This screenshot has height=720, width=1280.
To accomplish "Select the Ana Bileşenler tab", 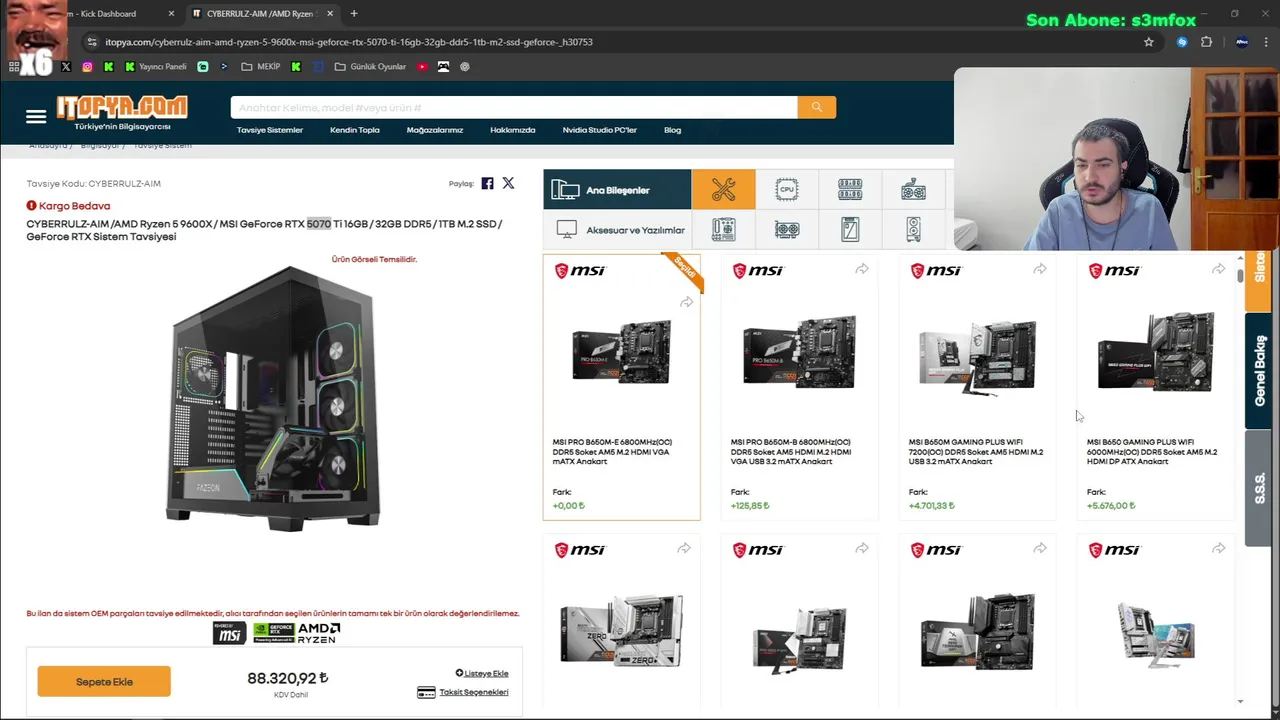I will [617, 190].
